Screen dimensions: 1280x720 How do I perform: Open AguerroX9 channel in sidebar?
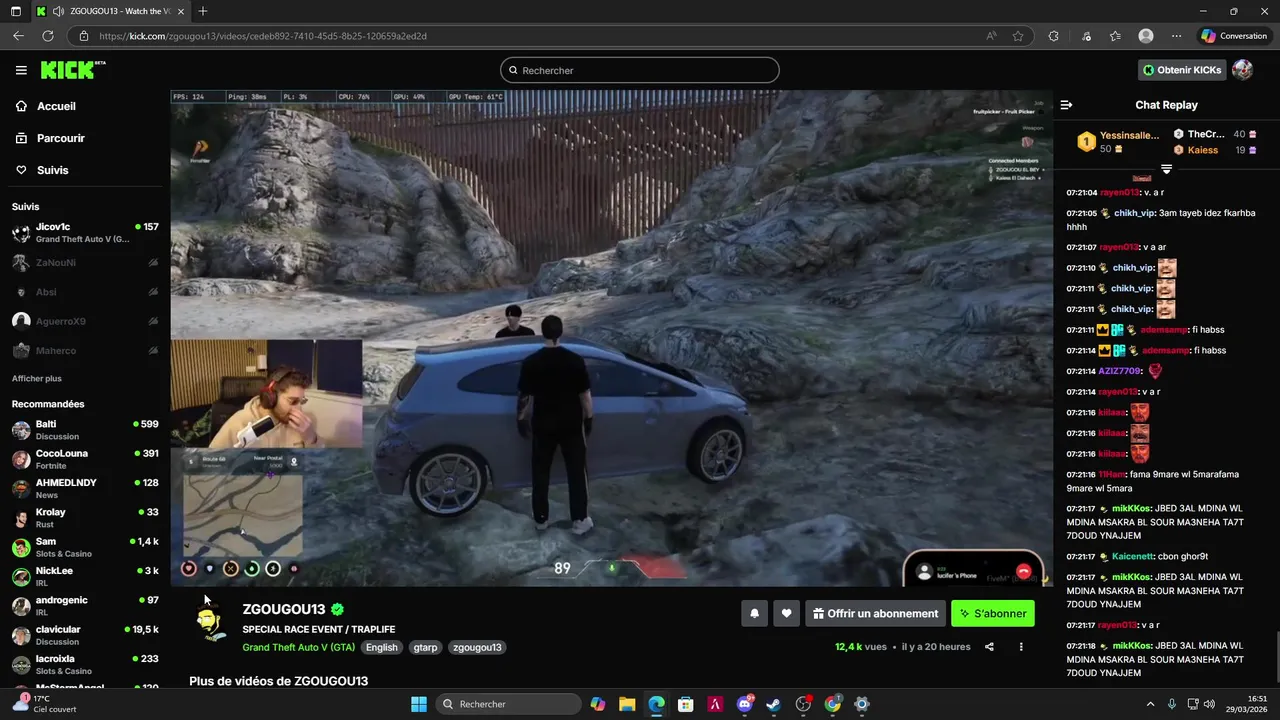pyautogui.click(x=85, y=321)
